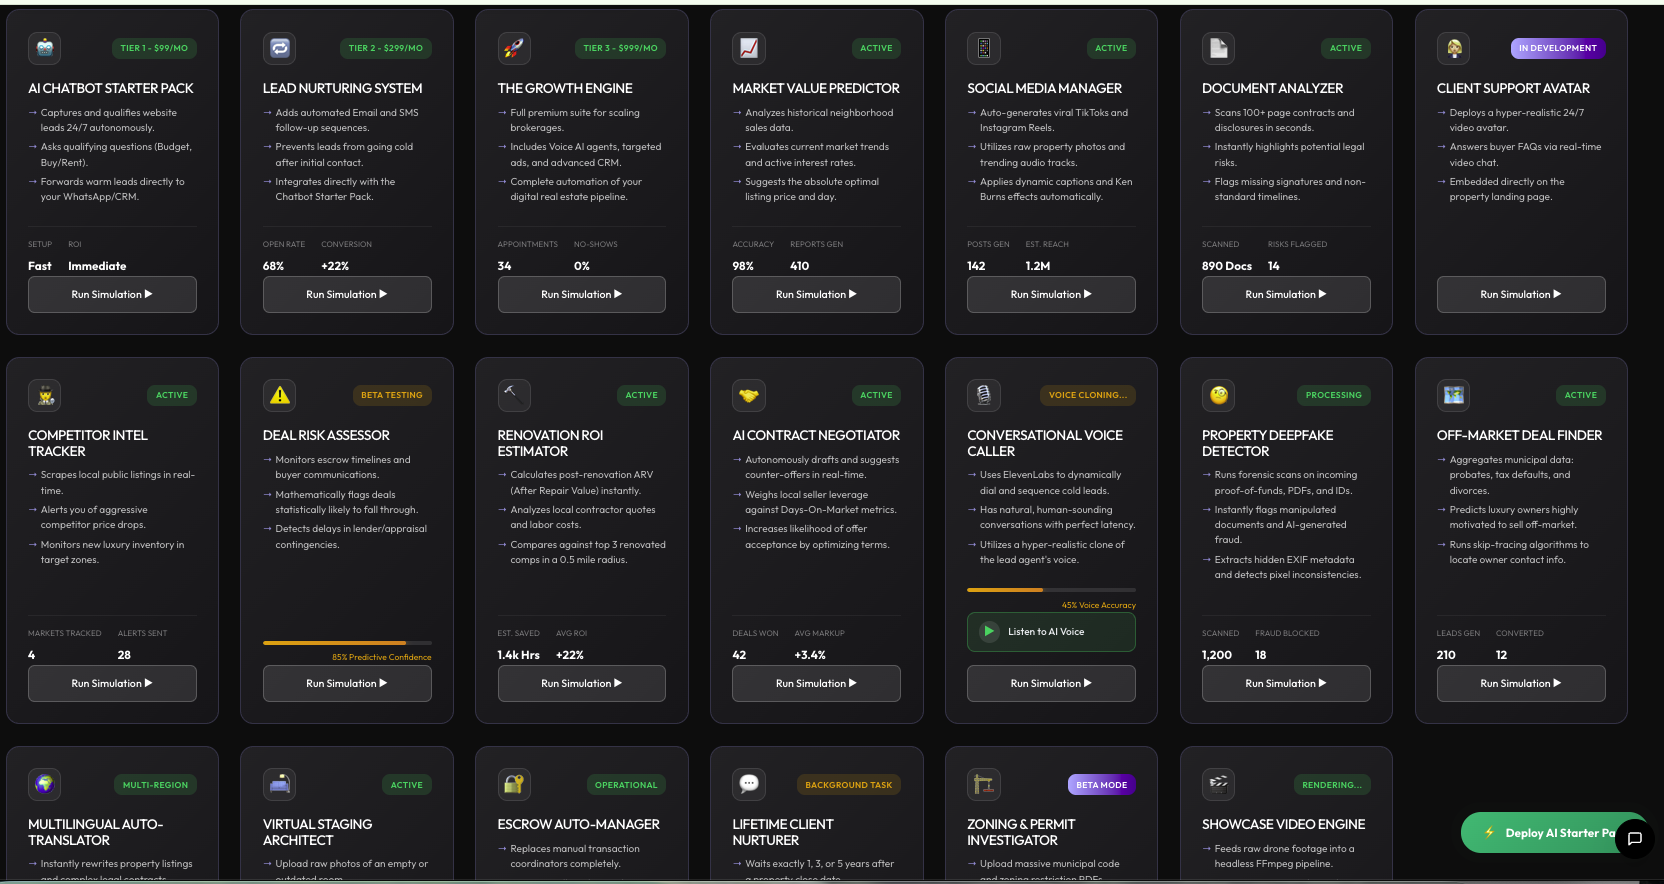Click the Market Value Predictor chart icon
The height and width of the screenshot is (884, 1664).
coord(748,48)
